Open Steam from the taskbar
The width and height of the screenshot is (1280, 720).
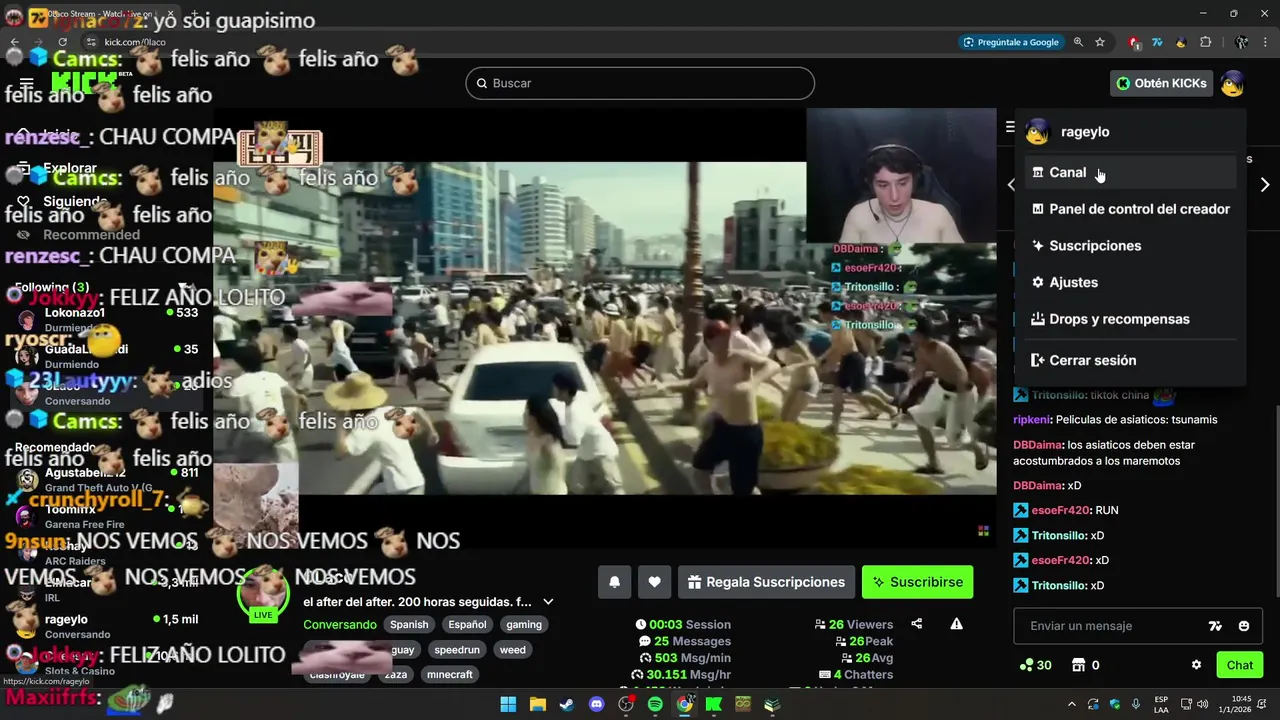click(x=567, y=704)
